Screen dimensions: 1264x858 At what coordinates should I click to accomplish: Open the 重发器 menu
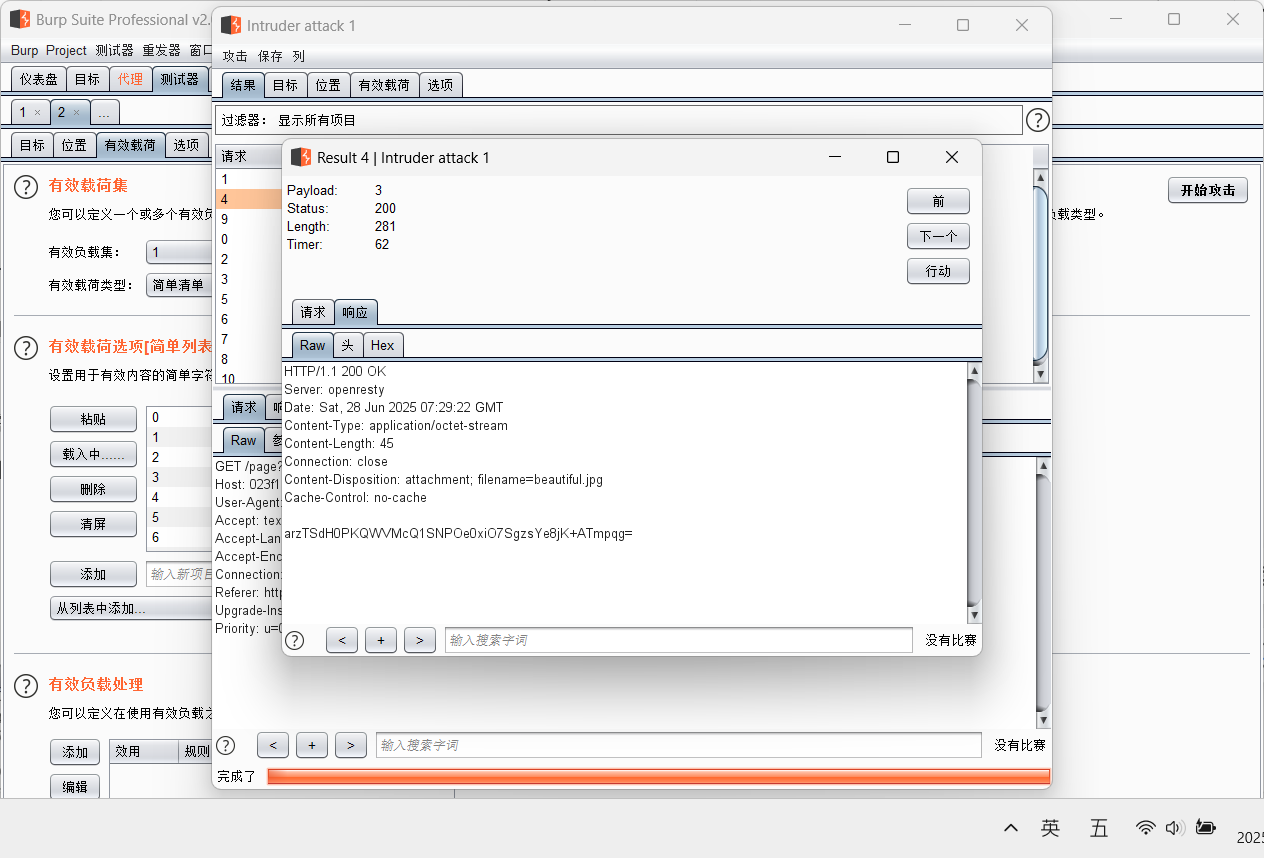coord(161,50)
